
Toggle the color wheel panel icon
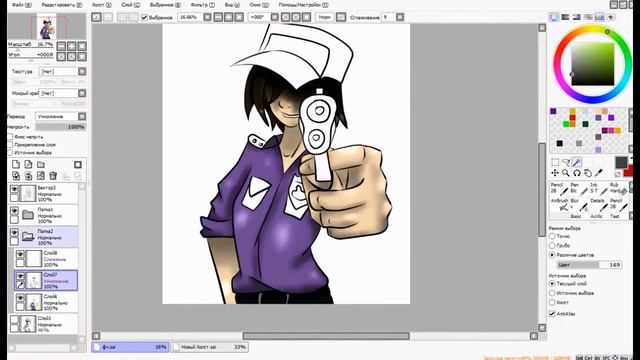554,17
